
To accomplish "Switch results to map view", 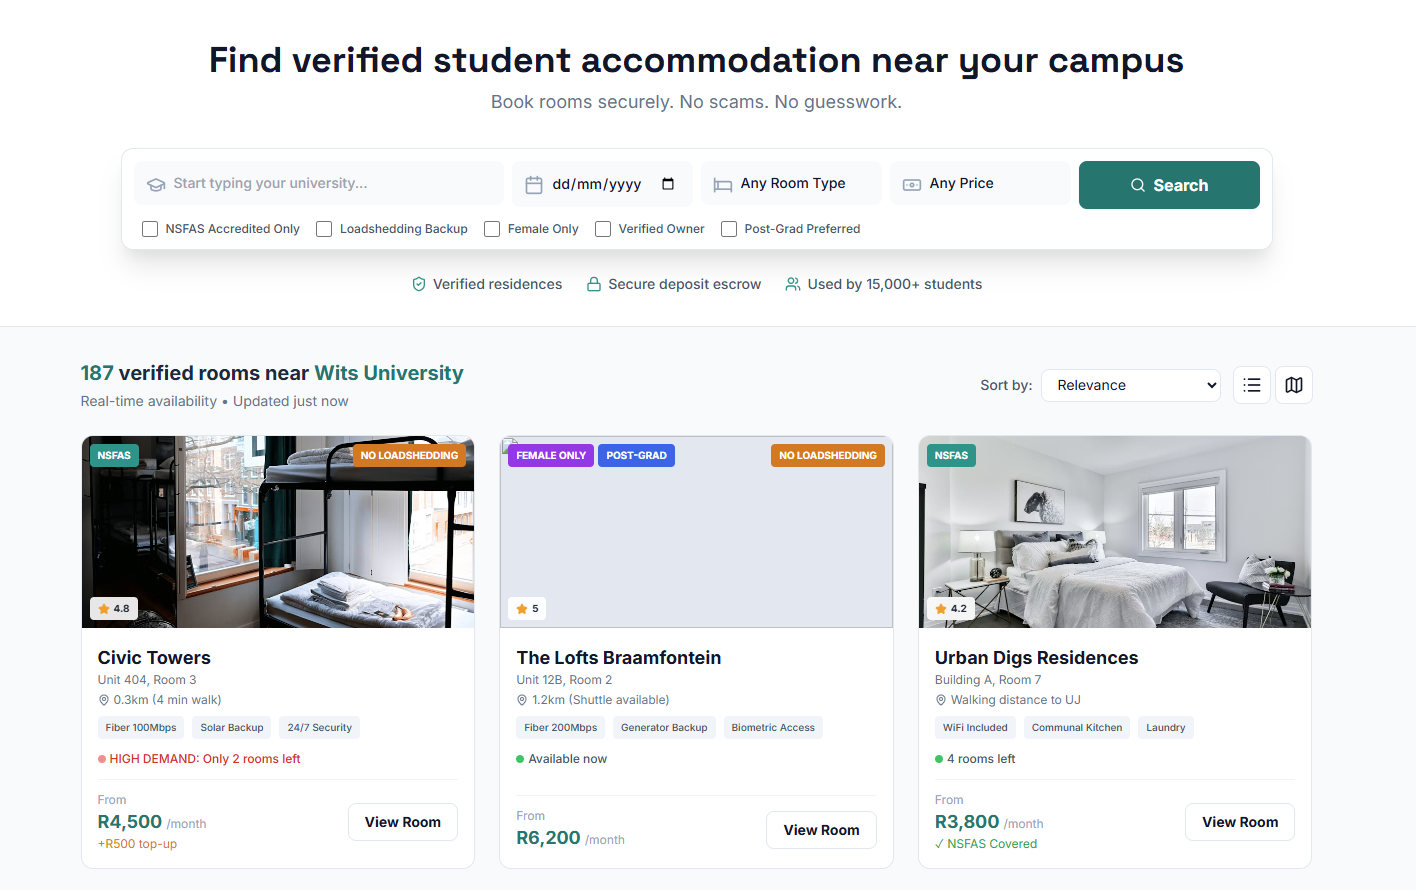I will 1293,385.
